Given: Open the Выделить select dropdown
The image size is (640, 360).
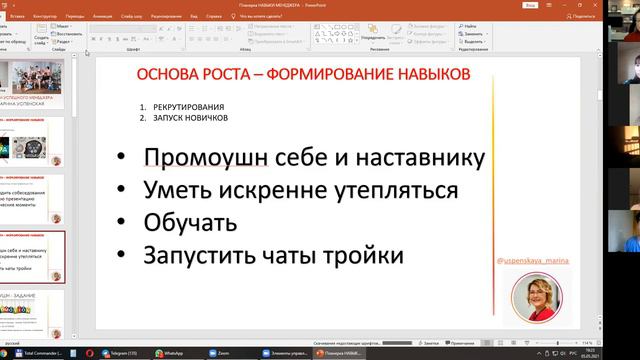Looking at the screenshot, I should (x=473, y=42).
